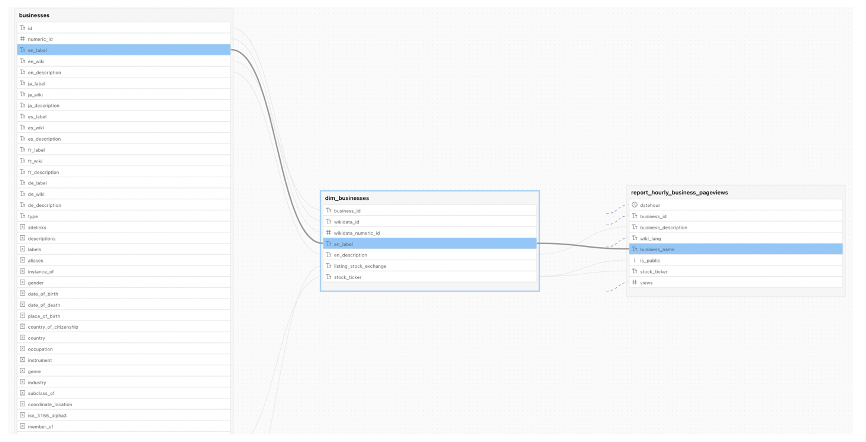Image resolution: width=866 pixels, height=442 pixels.
Task: Click the text type icon beside en_label in businesses
Action: (23, 50)
